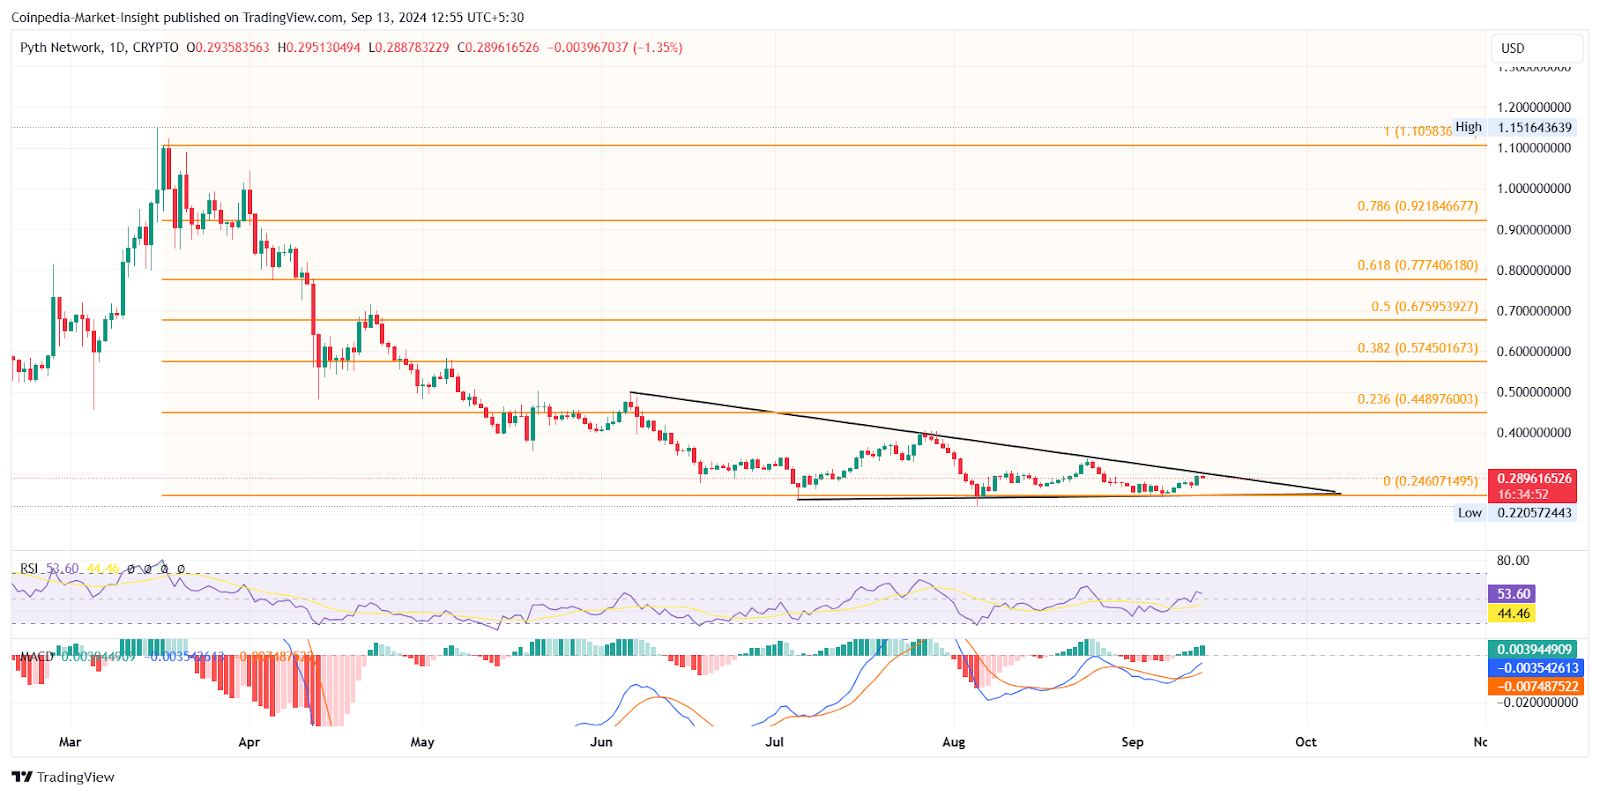
Task: Click price axis value 0.900000000
Action: tap(1534, 230)
